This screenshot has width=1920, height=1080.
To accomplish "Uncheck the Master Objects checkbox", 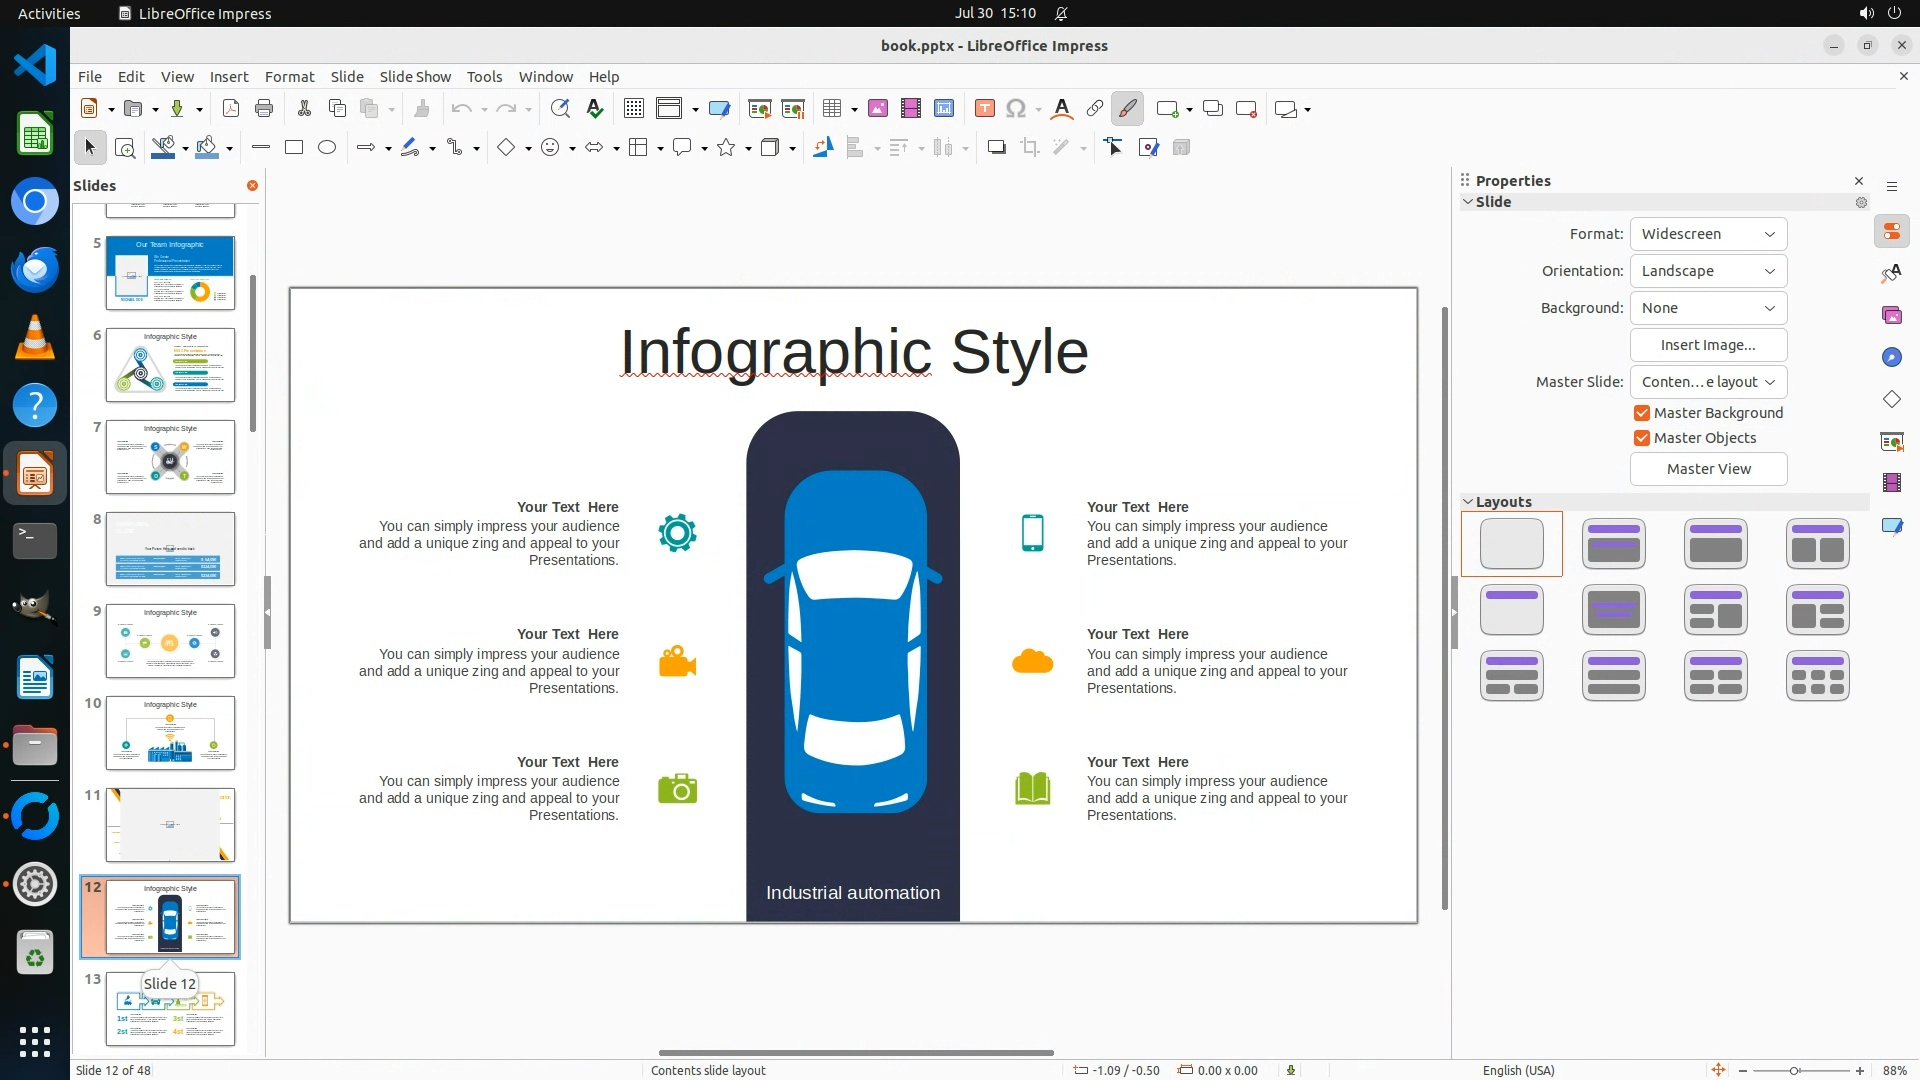I will [x=1641, y=438].
